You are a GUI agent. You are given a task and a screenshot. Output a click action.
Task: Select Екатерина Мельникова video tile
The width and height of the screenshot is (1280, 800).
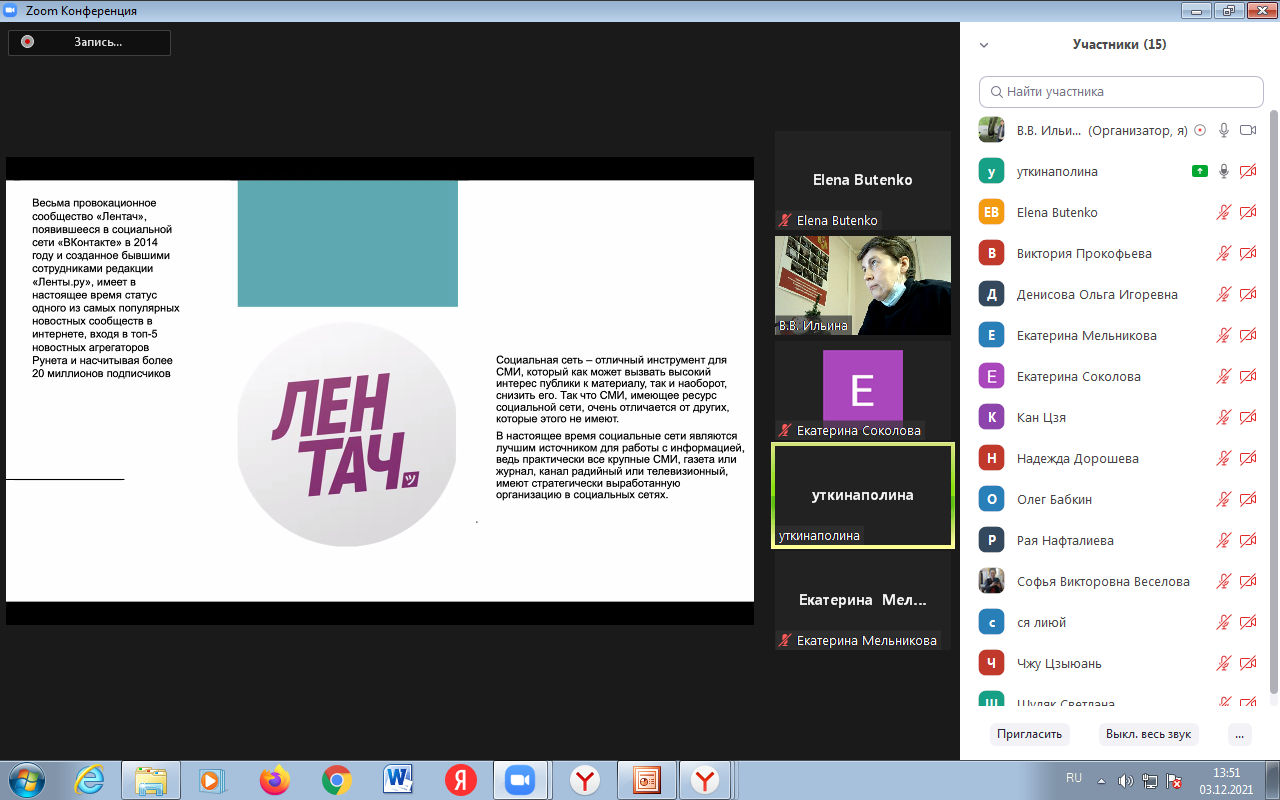(x=862, y=600)
